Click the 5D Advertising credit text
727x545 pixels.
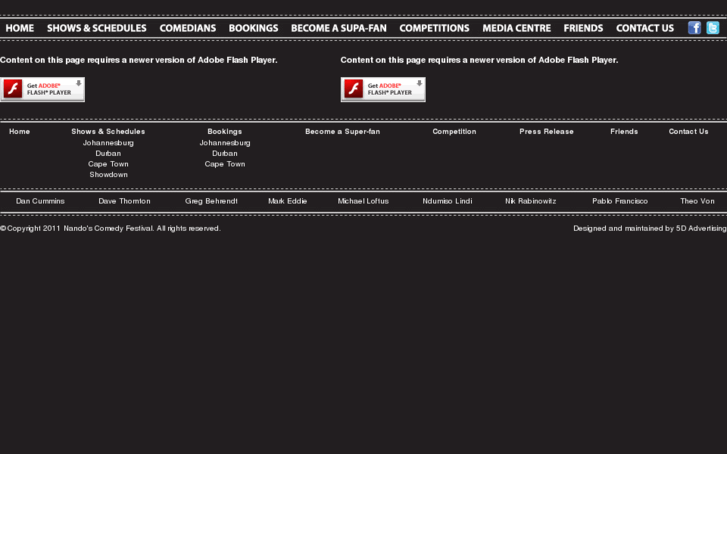(701, 229)
